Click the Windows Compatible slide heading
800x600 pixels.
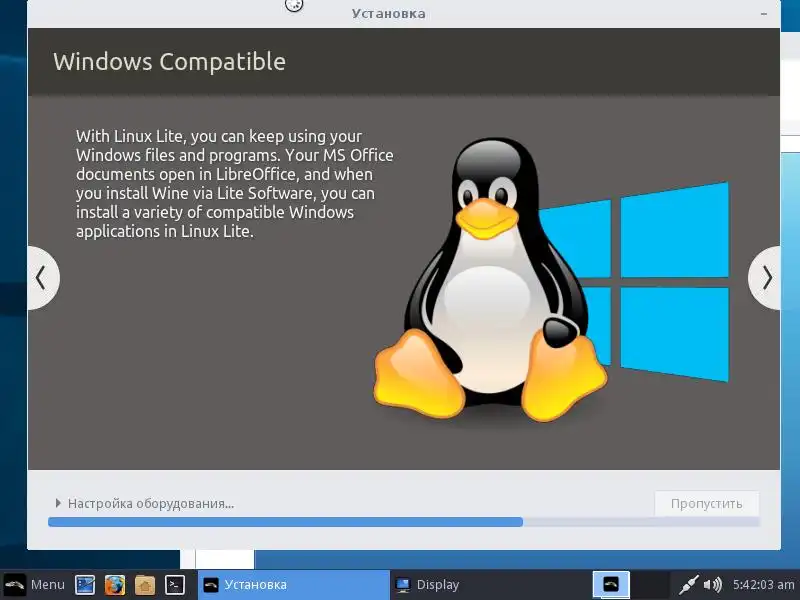[x=169, y=62]
